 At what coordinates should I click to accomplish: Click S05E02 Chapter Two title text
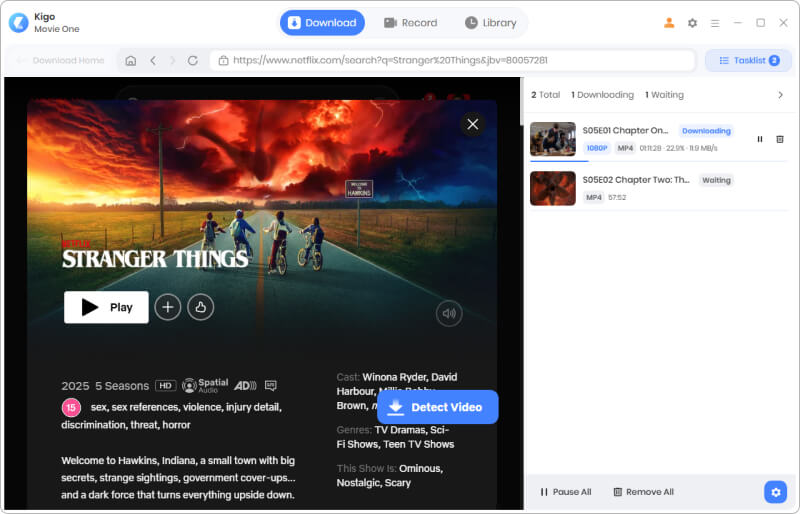pyautogui.click(x=636, y=180)
